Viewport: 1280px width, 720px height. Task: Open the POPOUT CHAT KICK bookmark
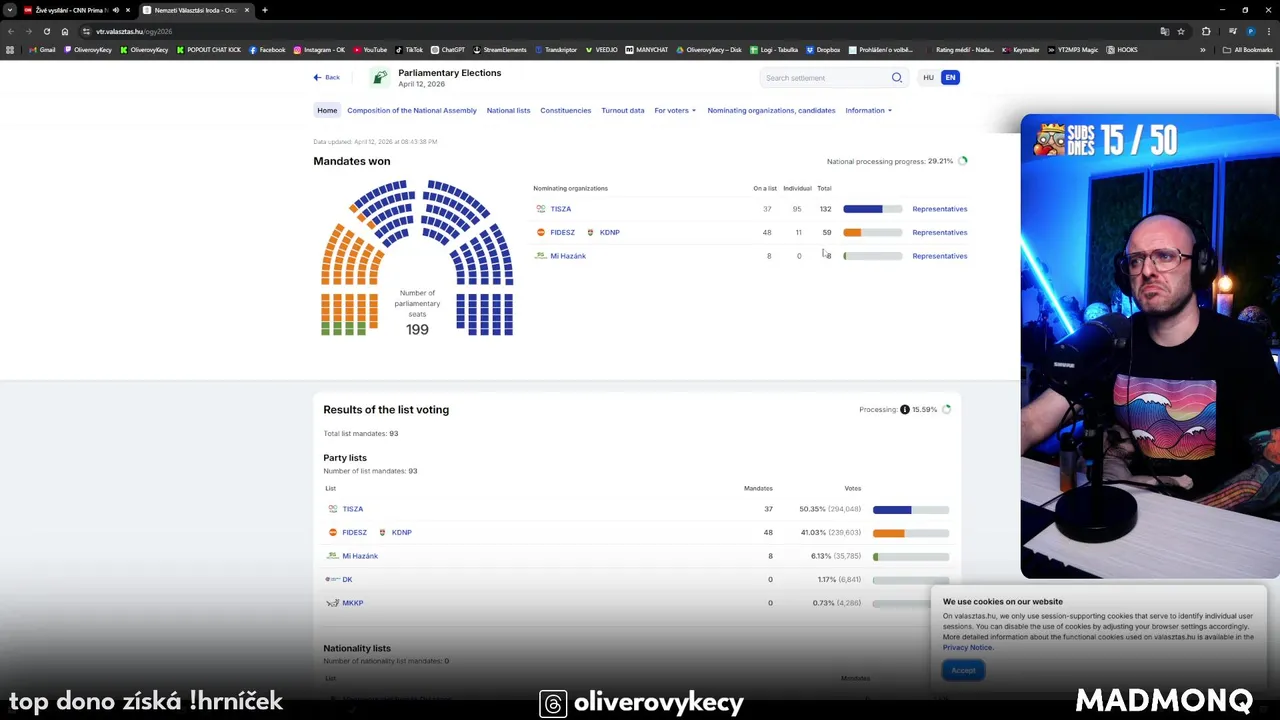pos(209,50)
